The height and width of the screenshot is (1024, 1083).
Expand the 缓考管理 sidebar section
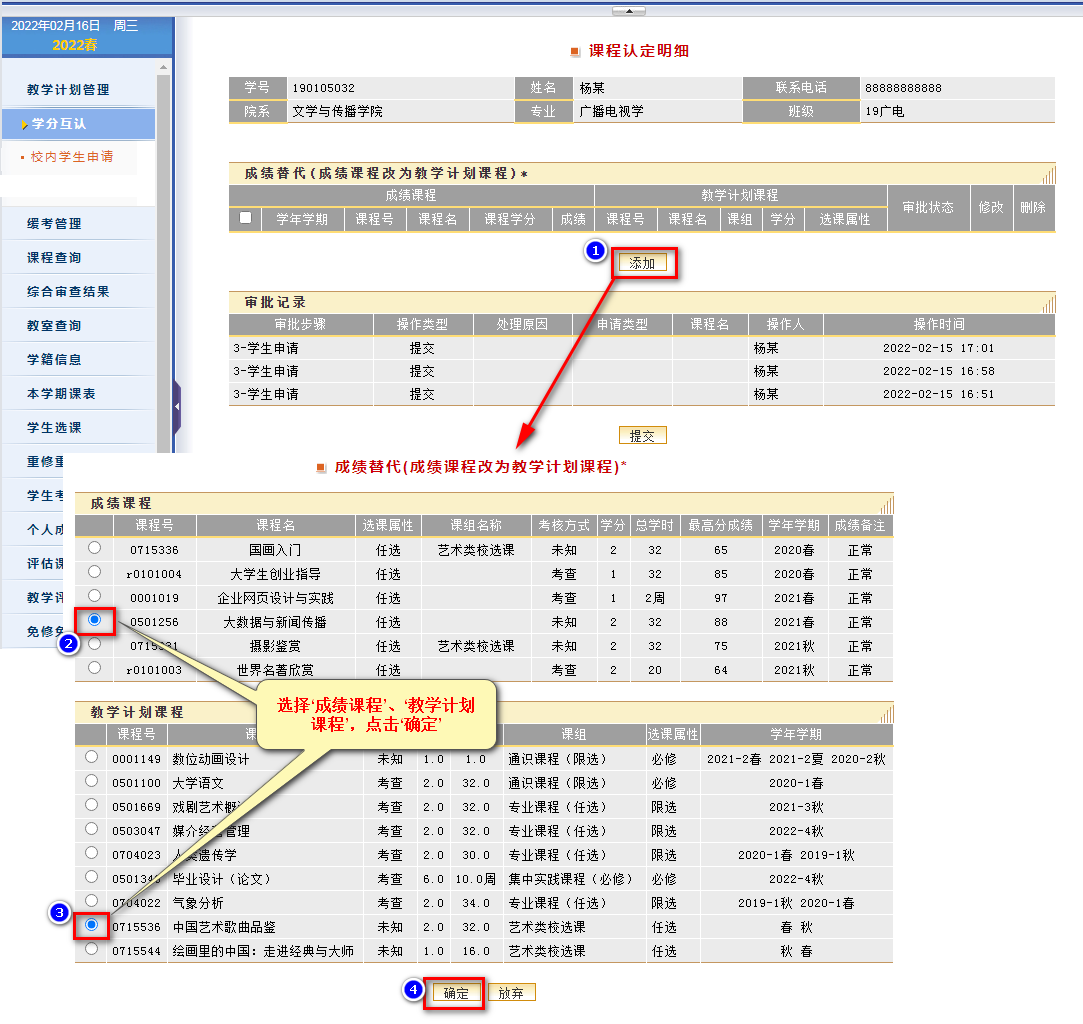click(54, 224)
